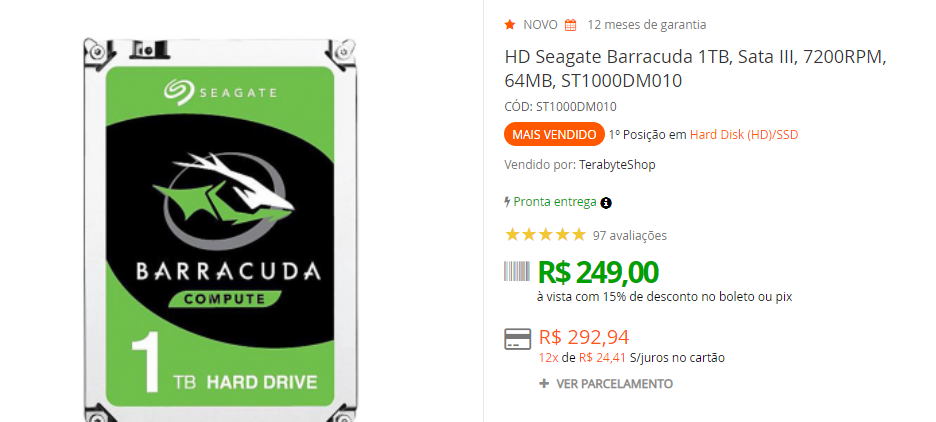Click the five-star rating icons
Screen dimensions: 936x422
pyautogui.click(x=545, y=235)
